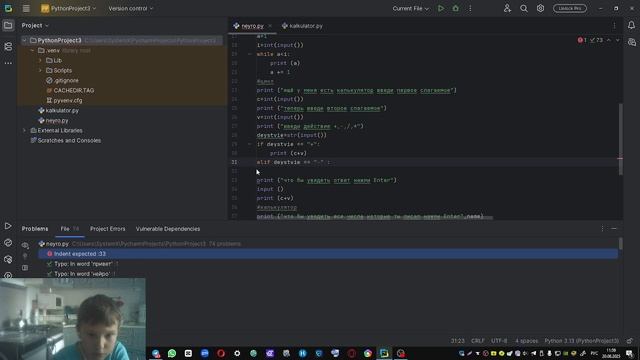Switch to Project Errors tab

pyautogui.click(x=108, y=229)
